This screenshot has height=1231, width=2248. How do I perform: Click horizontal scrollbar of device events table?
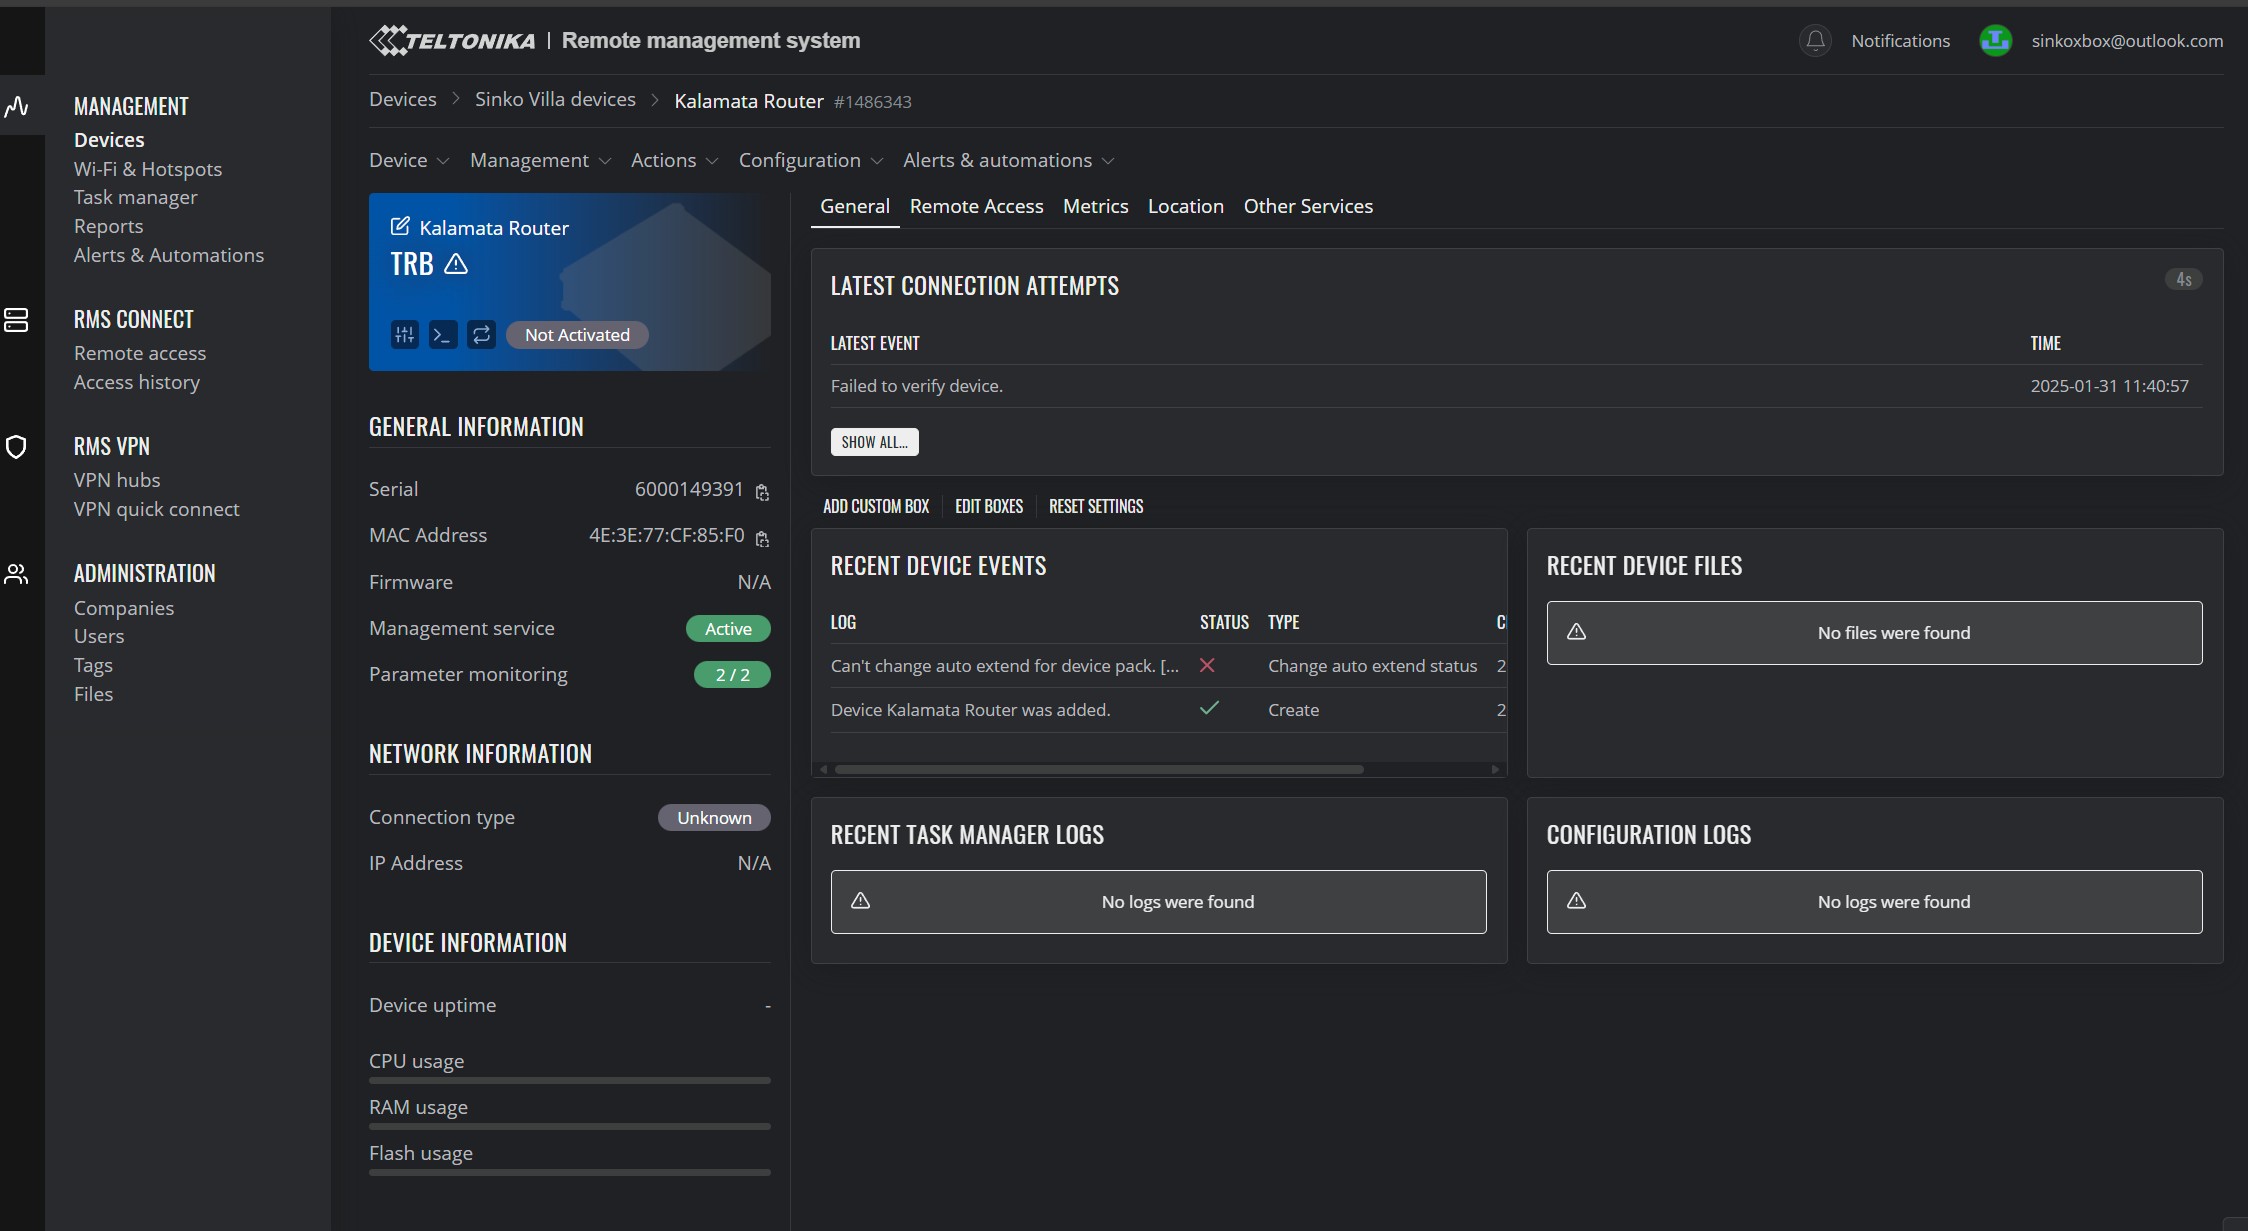1099,769
